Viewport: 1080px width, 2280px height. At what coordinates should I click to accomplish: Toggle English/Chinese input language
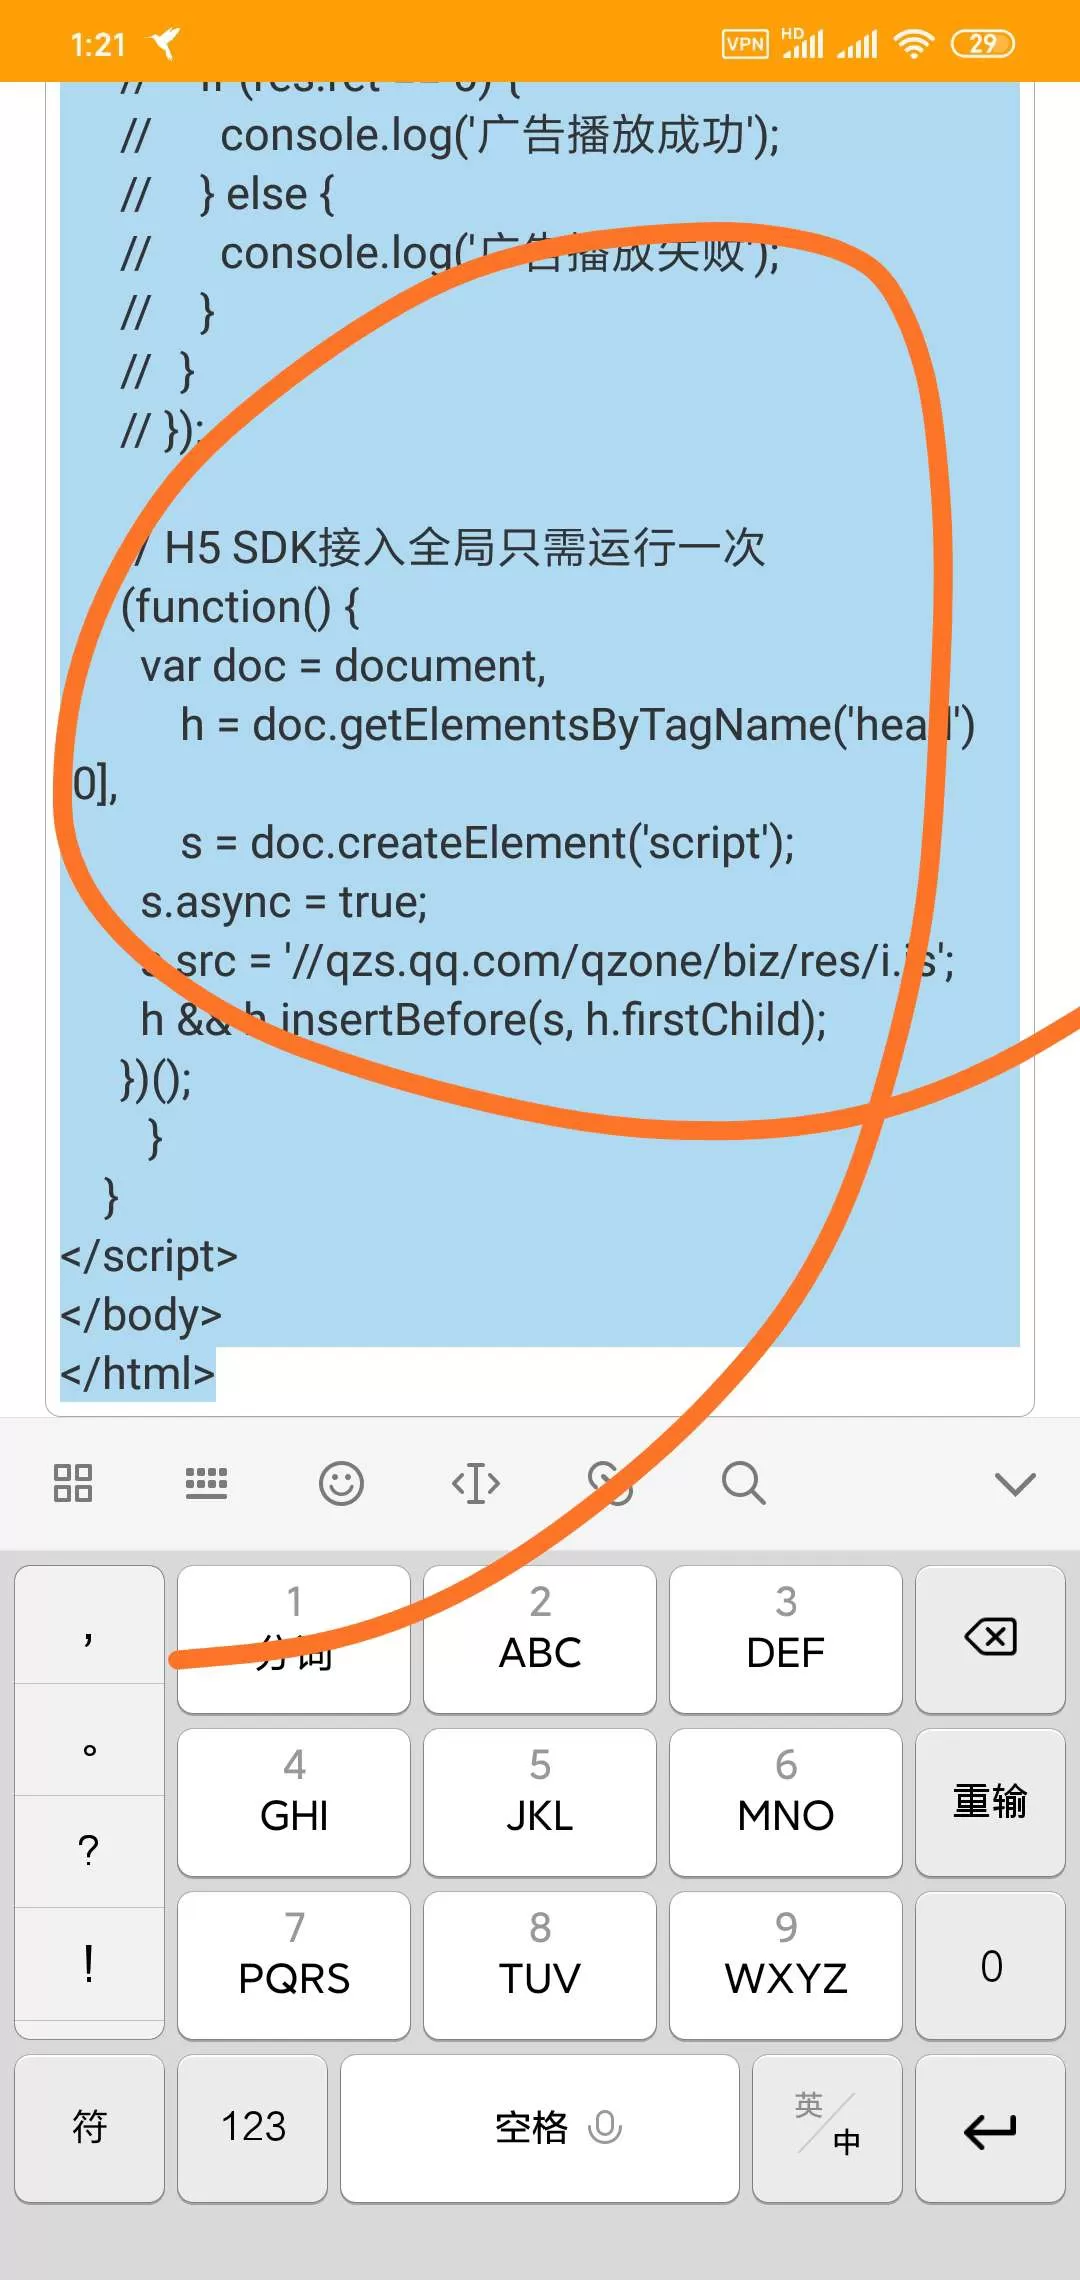pyautogui.click(x=827, y=2129)
